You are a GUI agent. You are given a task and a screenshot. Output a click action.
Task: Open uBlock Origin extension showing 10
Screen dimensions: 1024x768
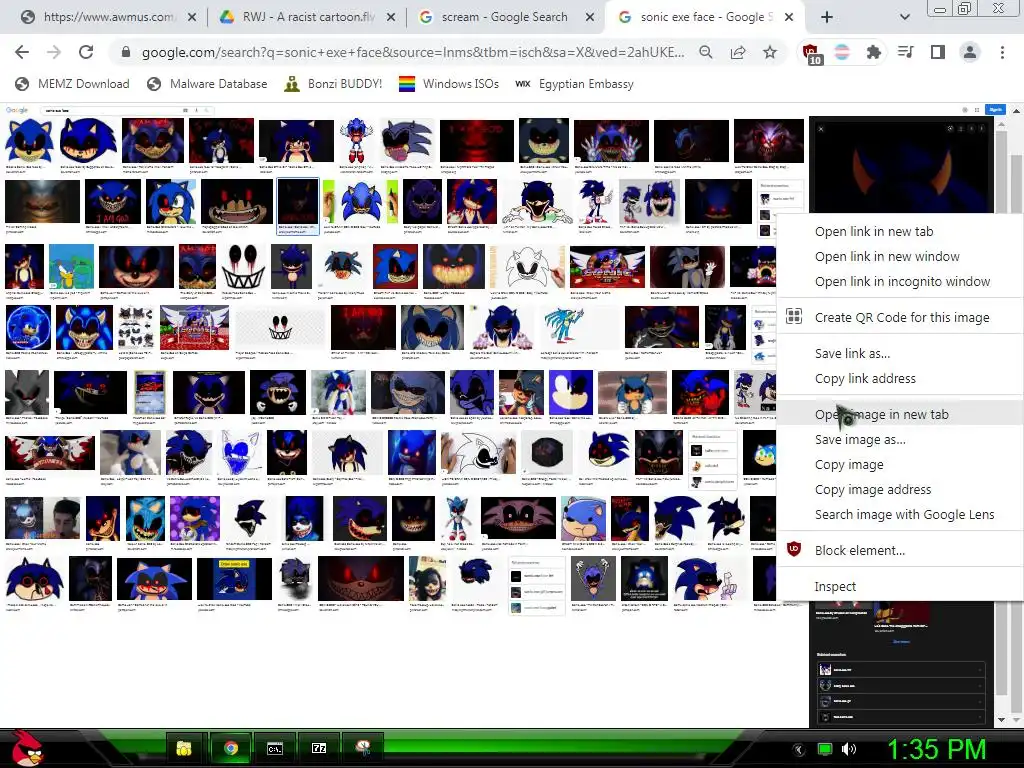tap(810, 53)
